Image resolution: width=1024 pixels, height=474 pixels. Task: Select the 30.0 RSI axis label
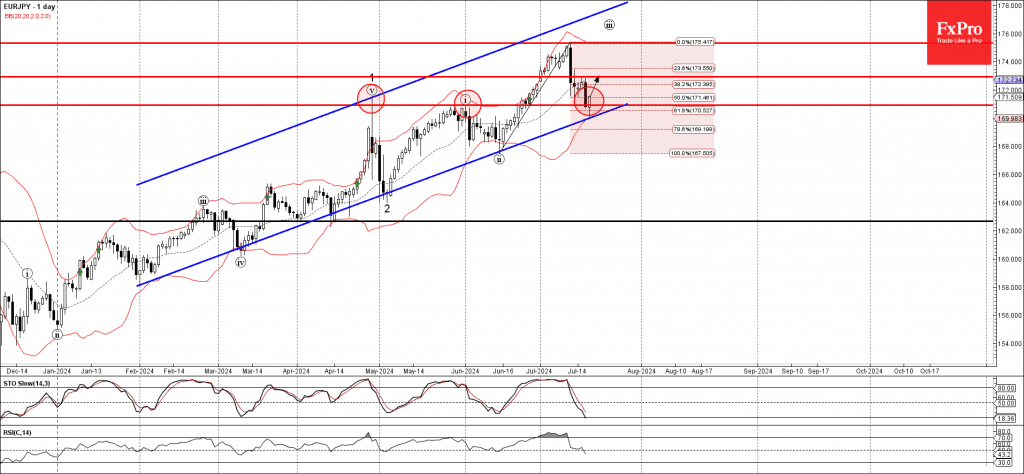[1004, 462]
